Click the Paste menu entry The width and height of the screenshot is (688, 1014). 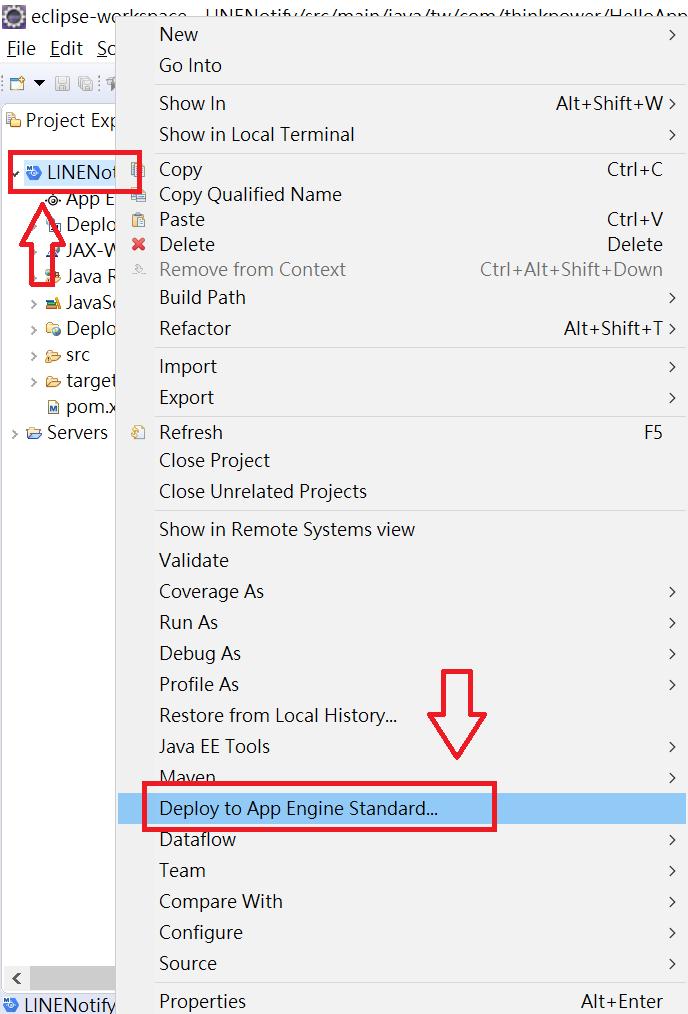[402, 220]
